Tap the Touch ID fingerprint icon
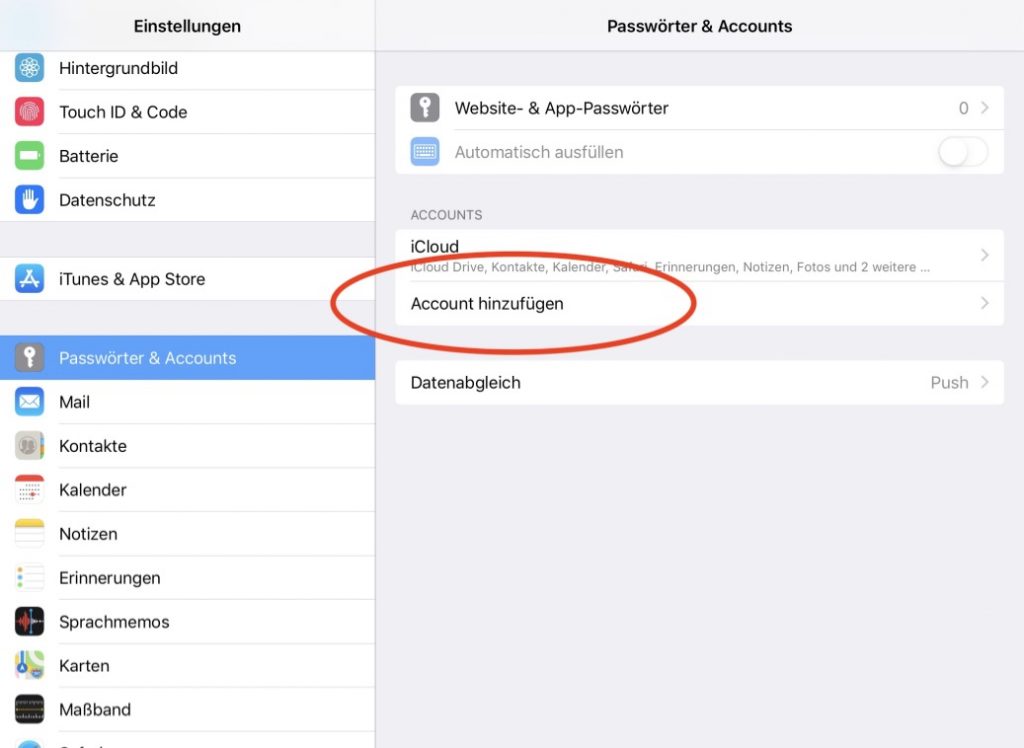Screen dimensions: 1024x748 (29, 112)
